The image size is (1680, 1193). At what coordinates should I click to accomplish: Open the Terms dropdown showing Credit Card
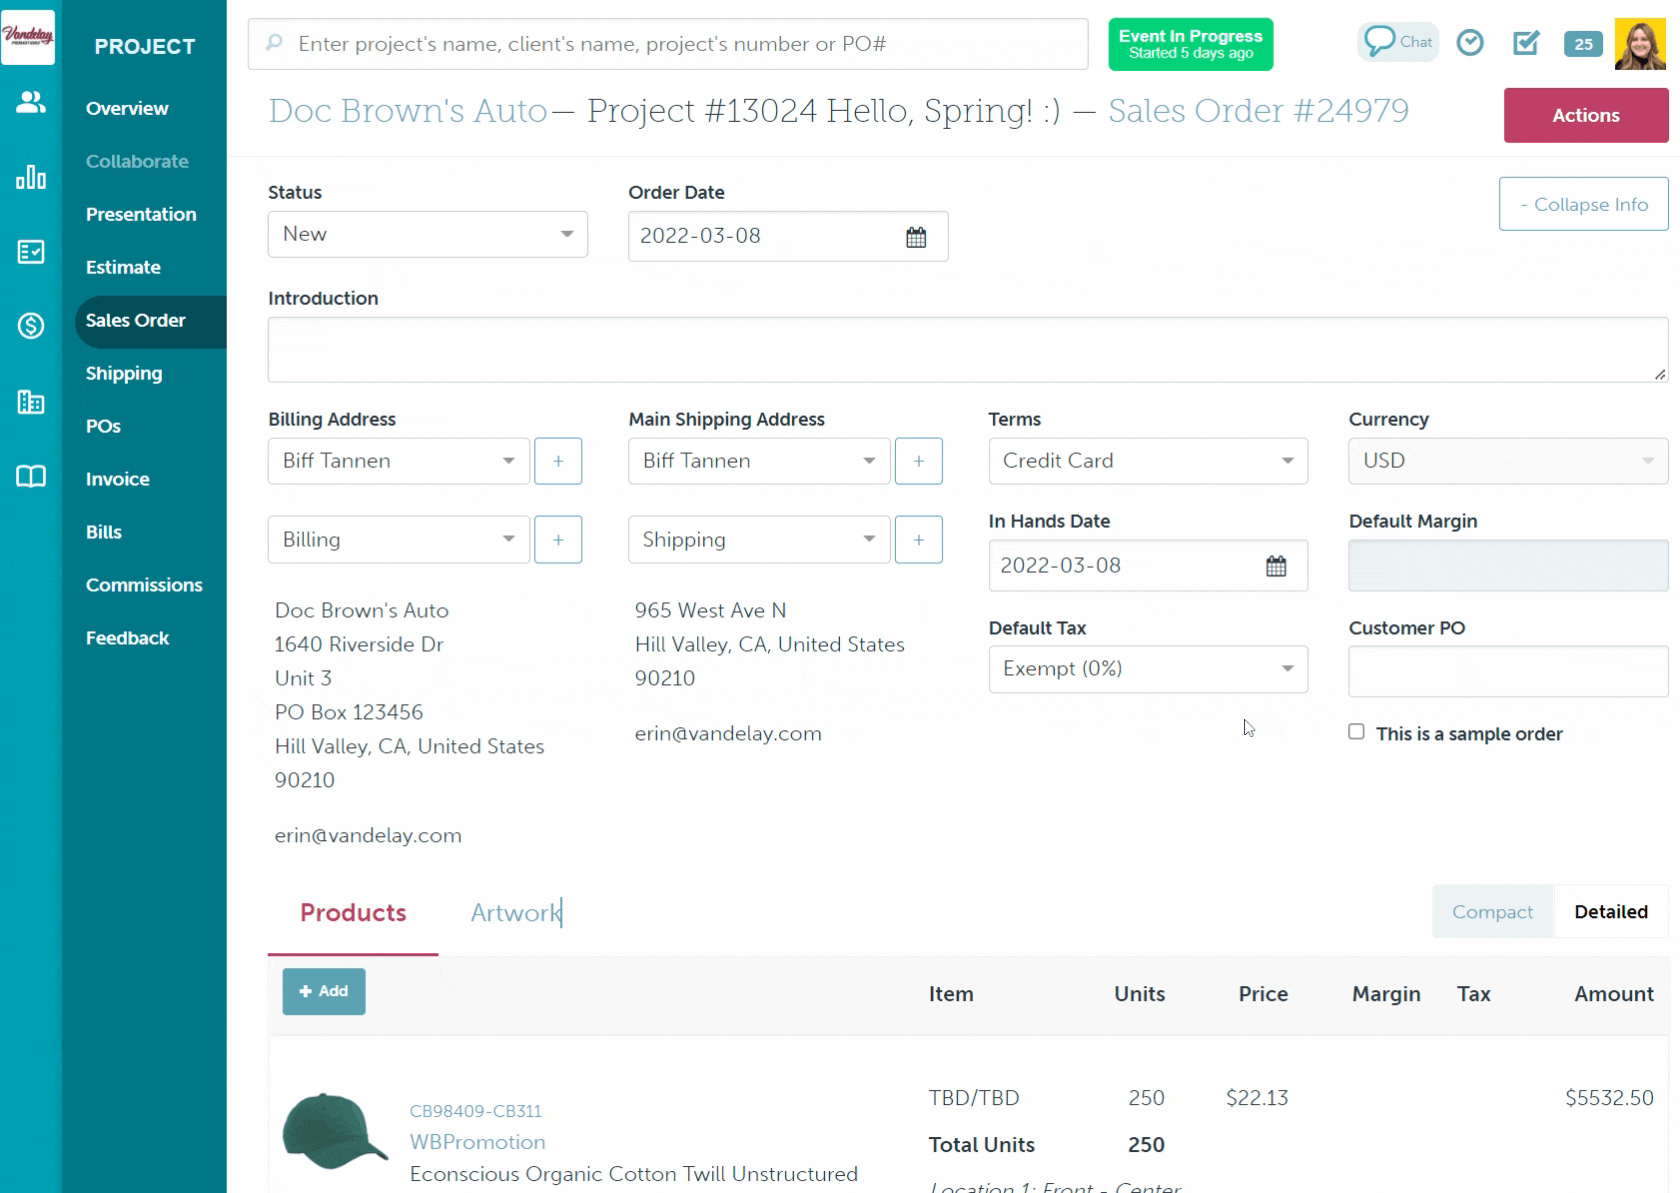coord(1147,461)
